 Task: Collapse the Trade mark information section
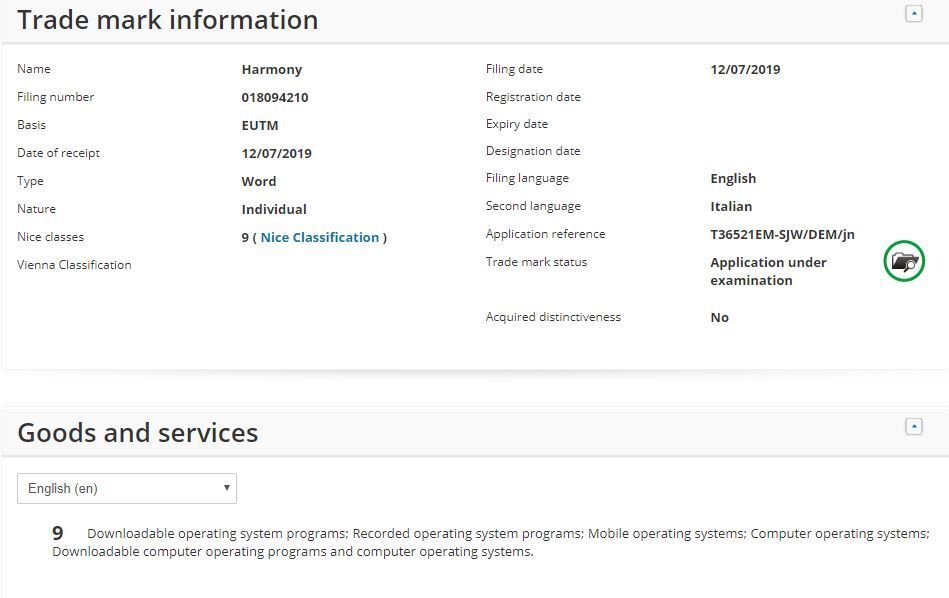(913, 14)
